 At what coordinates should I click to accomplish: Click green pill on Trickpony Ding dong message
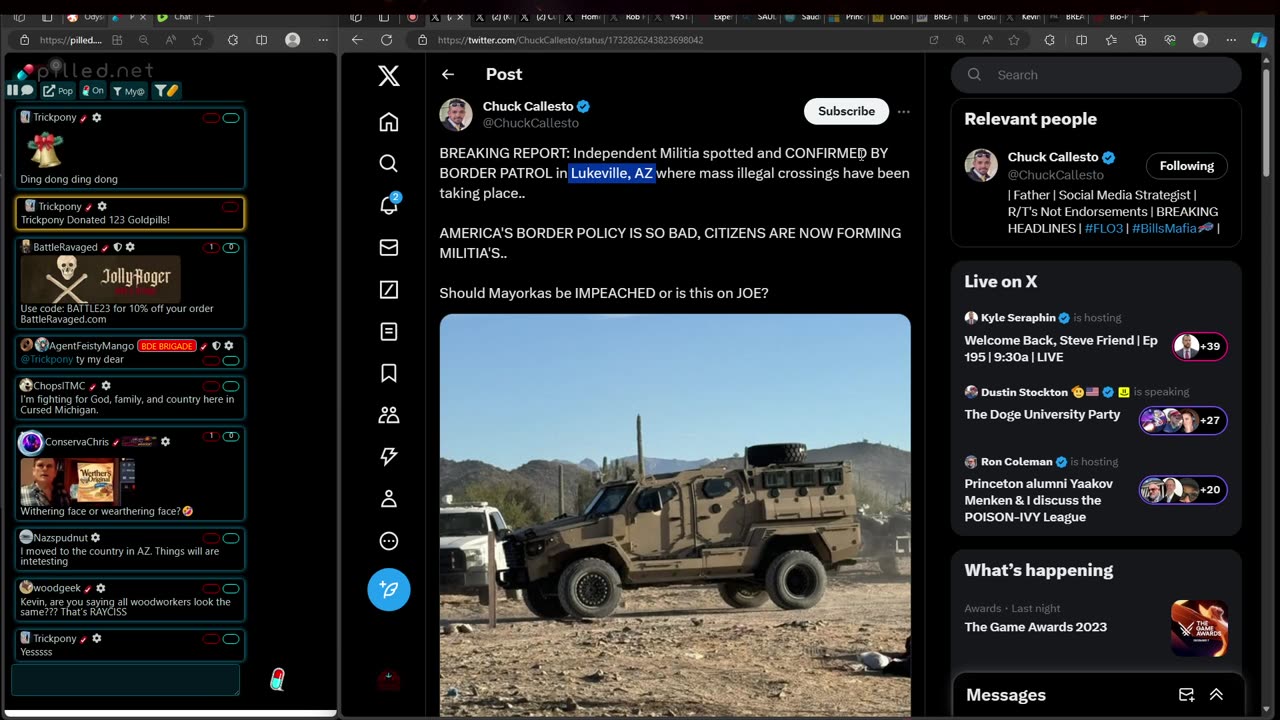point(231,118)
